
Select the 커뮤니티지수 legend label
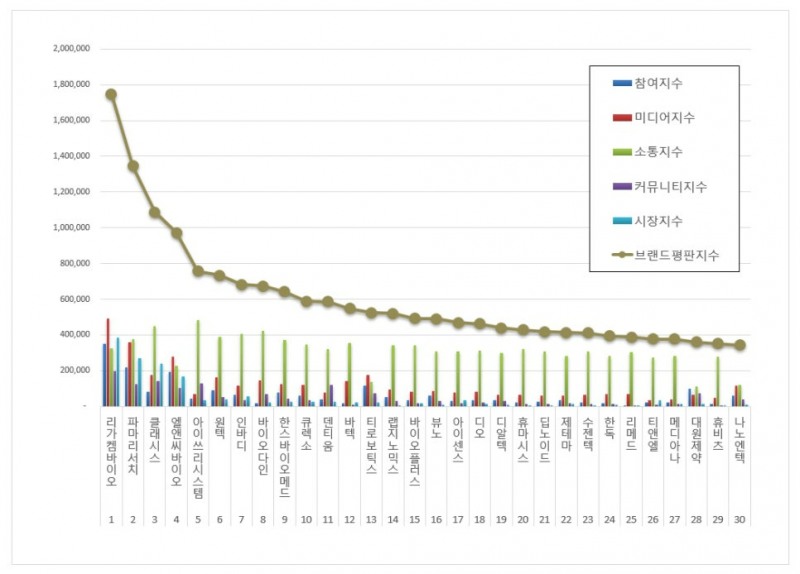670,187
